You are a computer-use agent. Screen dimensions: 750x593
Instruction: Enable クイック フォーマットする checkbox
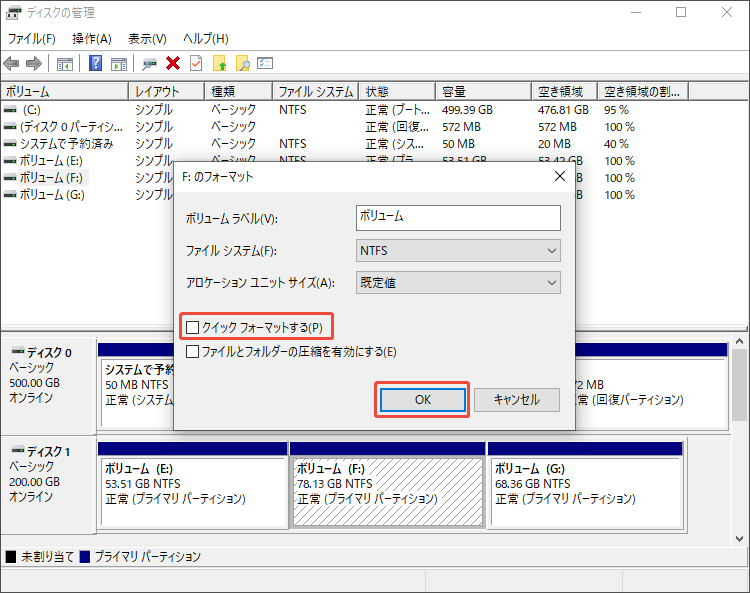pos(192,328)
